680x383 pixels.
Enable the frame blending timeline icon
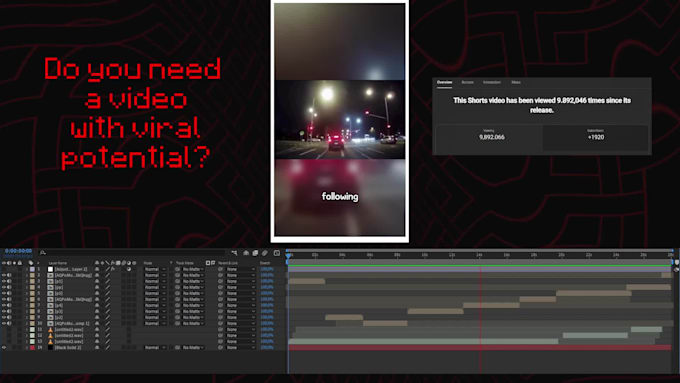[x=255, y=253]
